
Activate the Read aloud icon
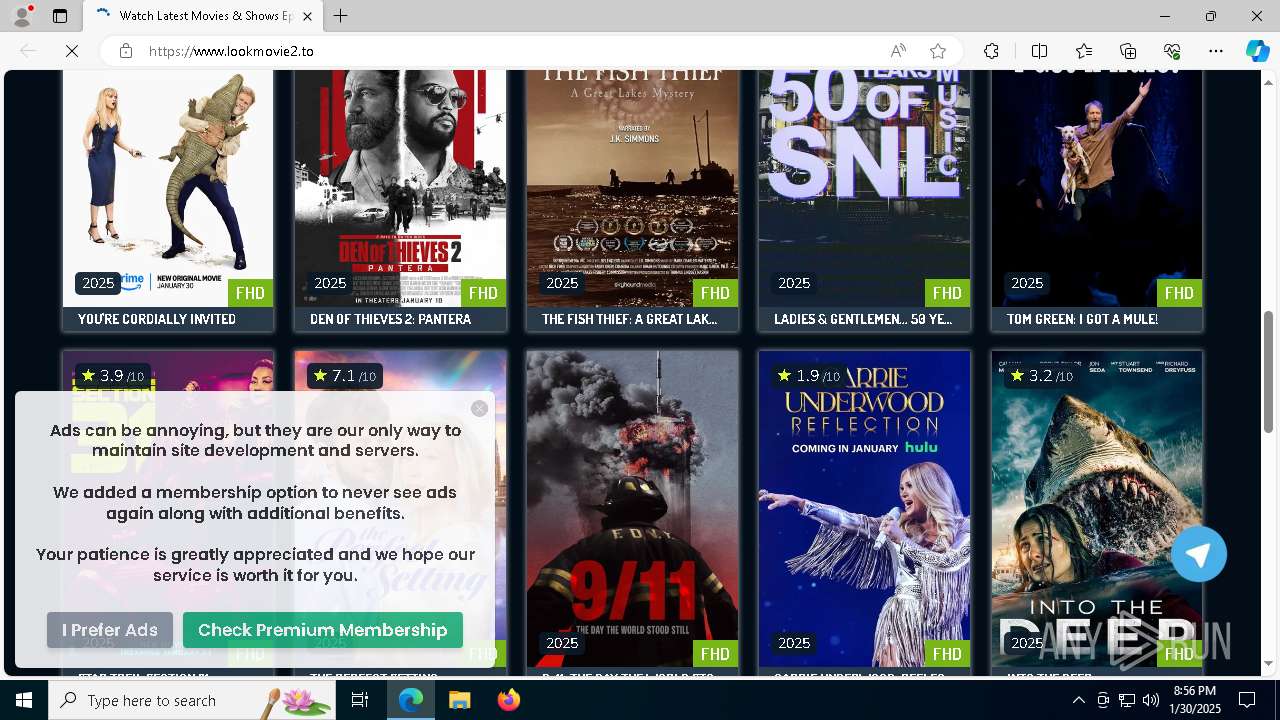[898, 51]
